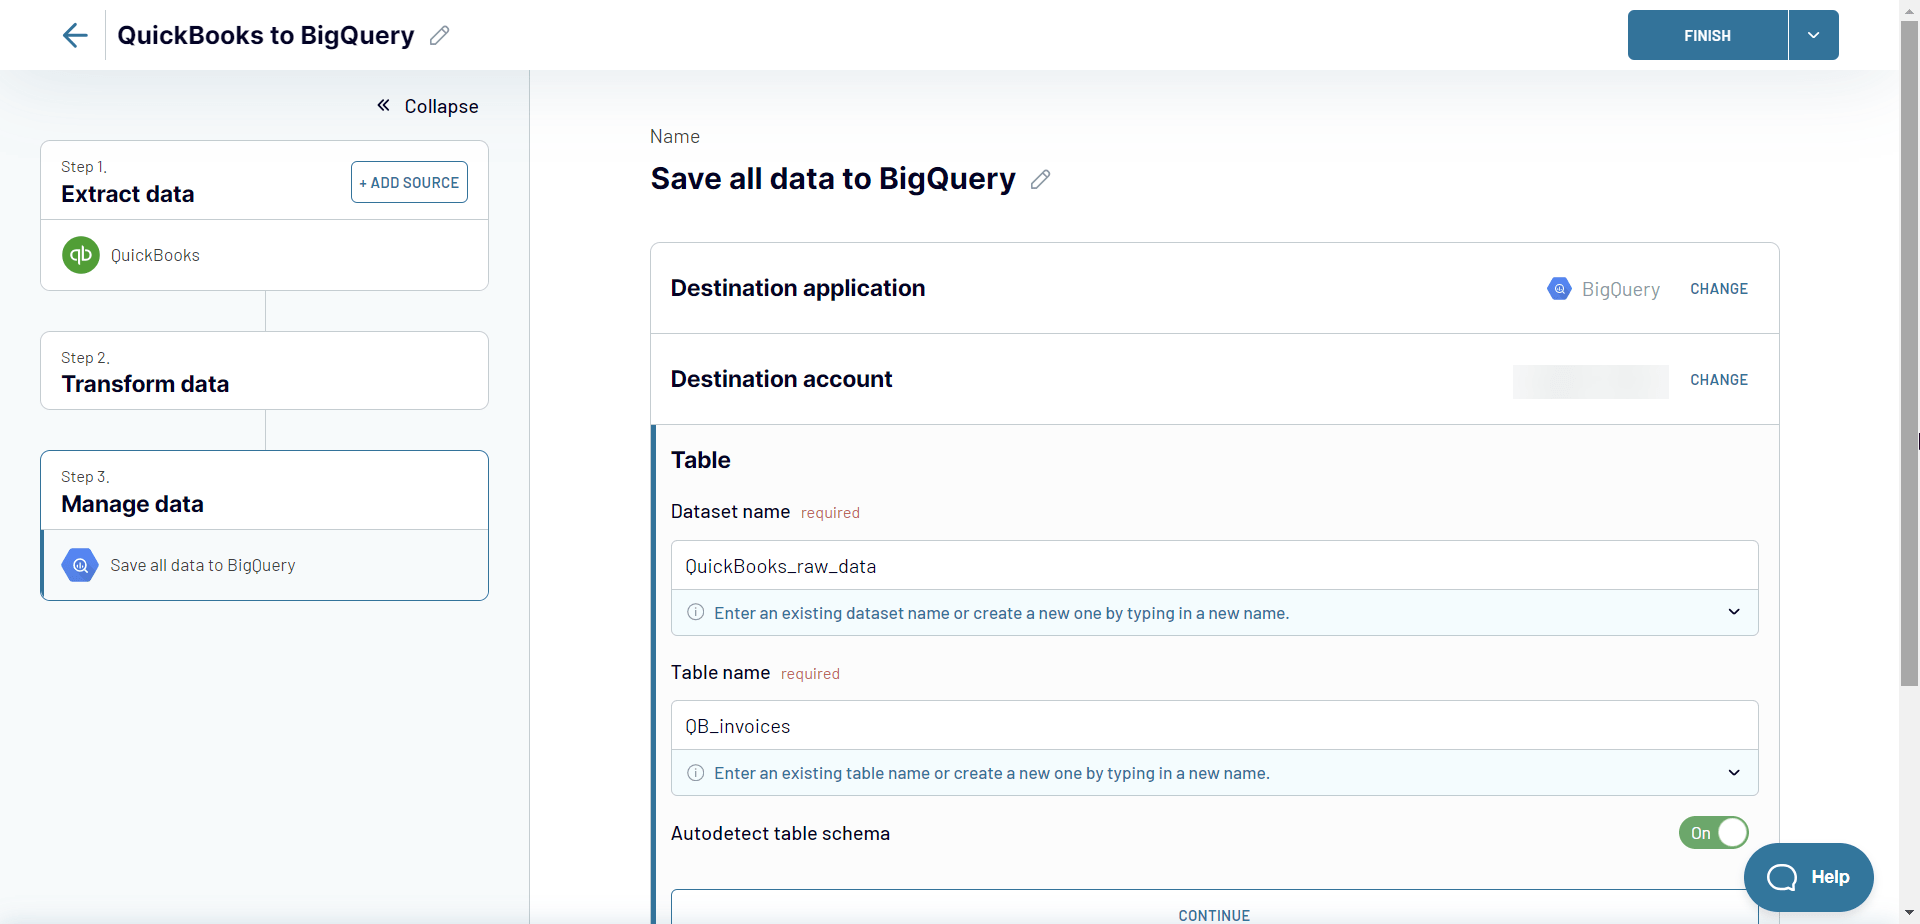Click the pencil next to Save all data to BigQuery
Screen dimensions: 1920x924
click(1040, 179)
